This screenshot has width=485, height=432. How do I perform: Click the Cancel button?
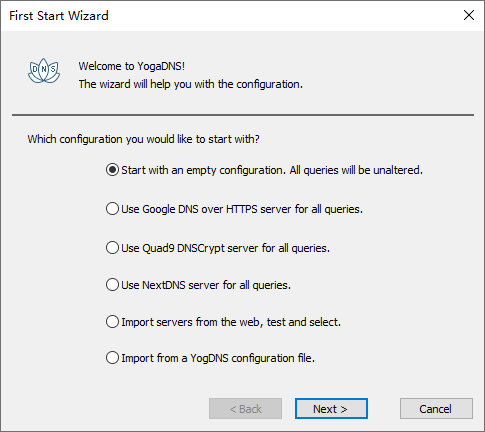pyautogui.click(x=436, y=409)
